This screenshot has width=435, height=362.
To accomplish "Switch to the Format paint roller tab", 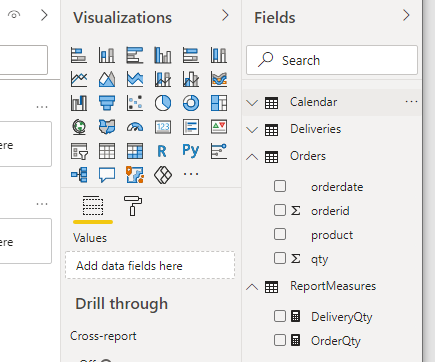I will click(133, 206).
